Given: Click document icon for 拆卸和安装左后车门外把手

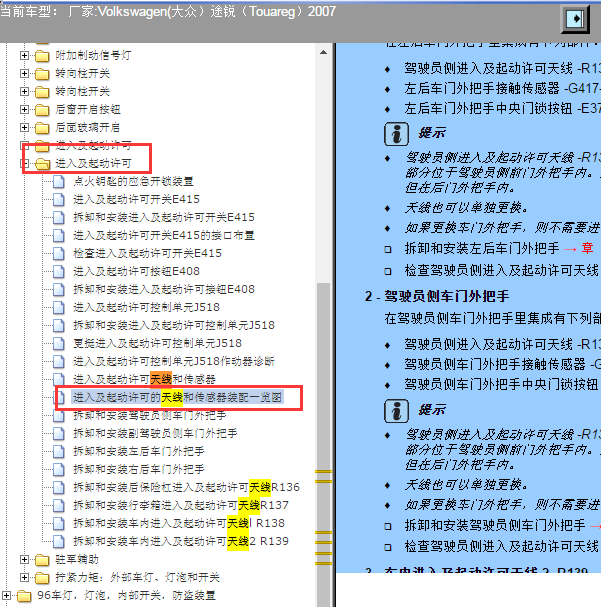Looking at the screenshot, I should tap(58, 452).
